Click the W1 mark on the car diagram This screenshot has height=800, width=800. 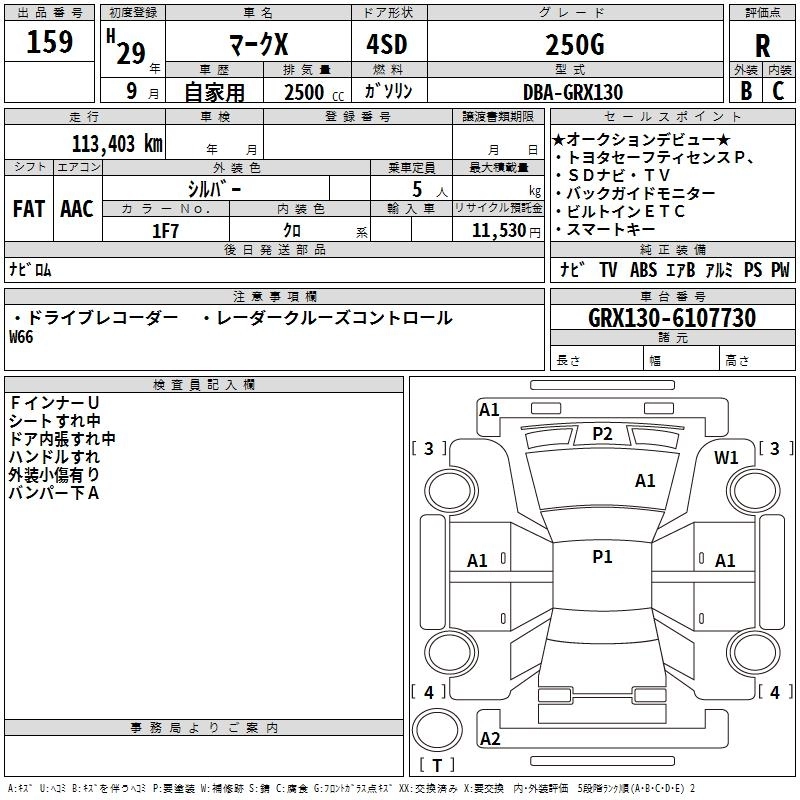(726, 458)
